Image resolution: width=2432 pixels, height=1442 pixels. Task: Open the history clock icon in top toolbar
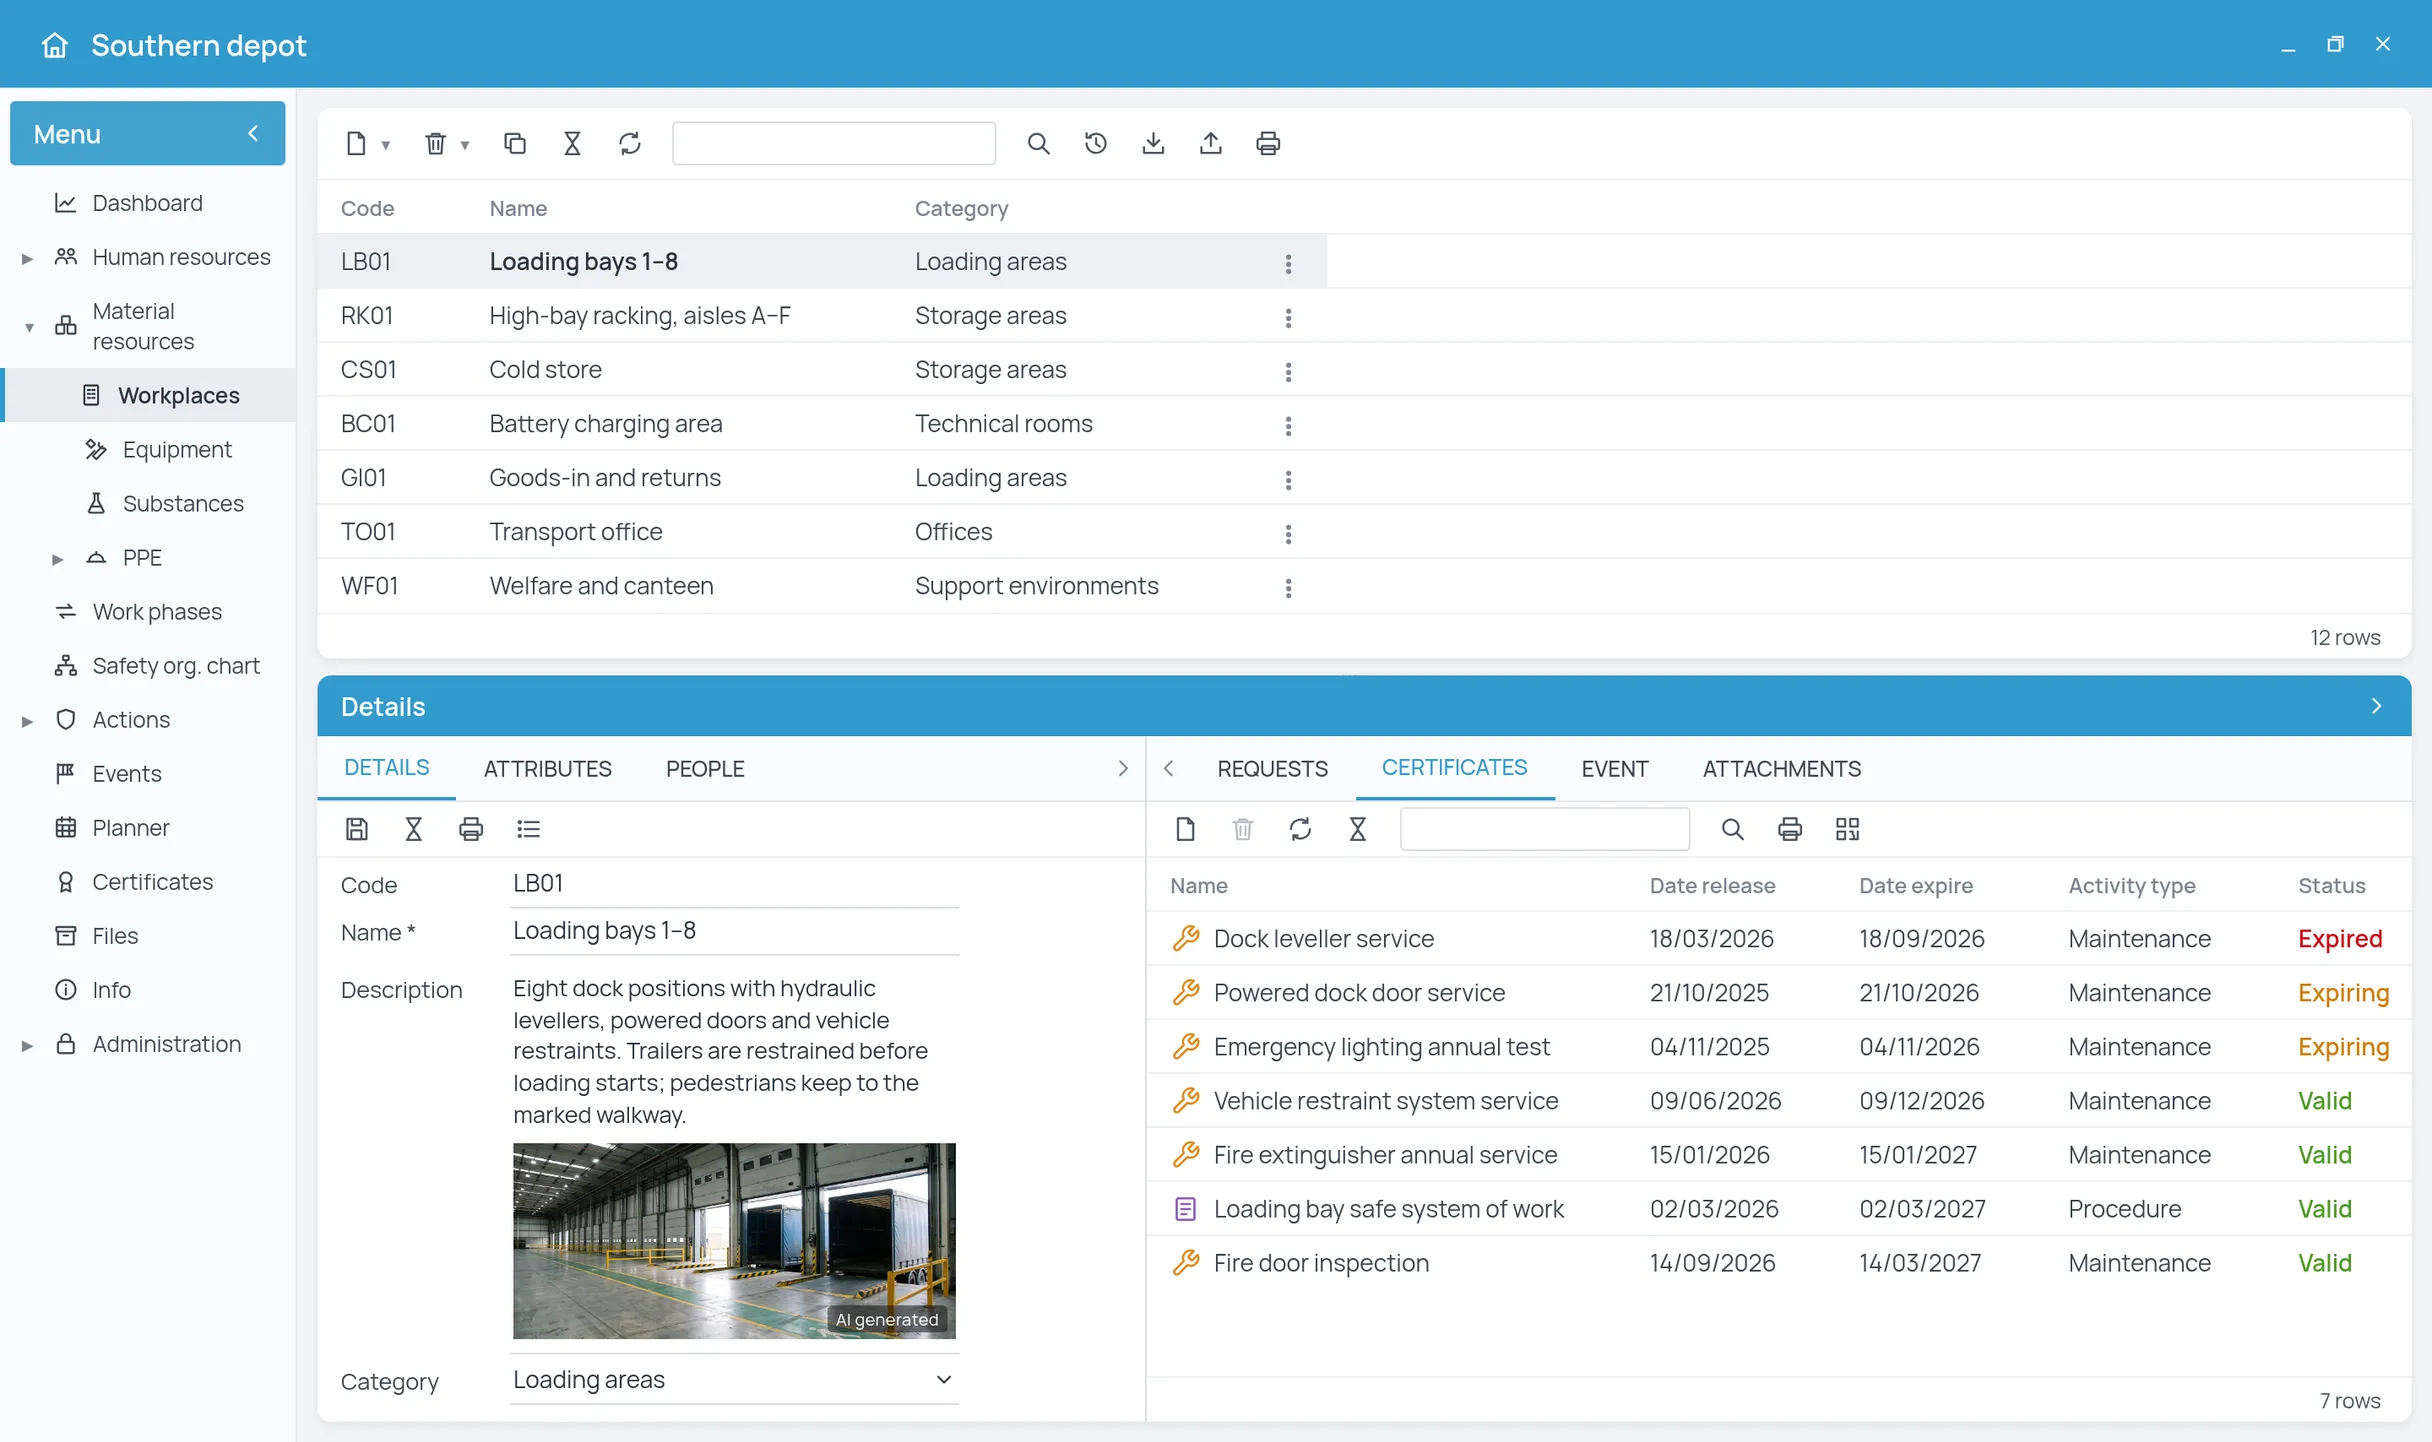coord(1095,143)
